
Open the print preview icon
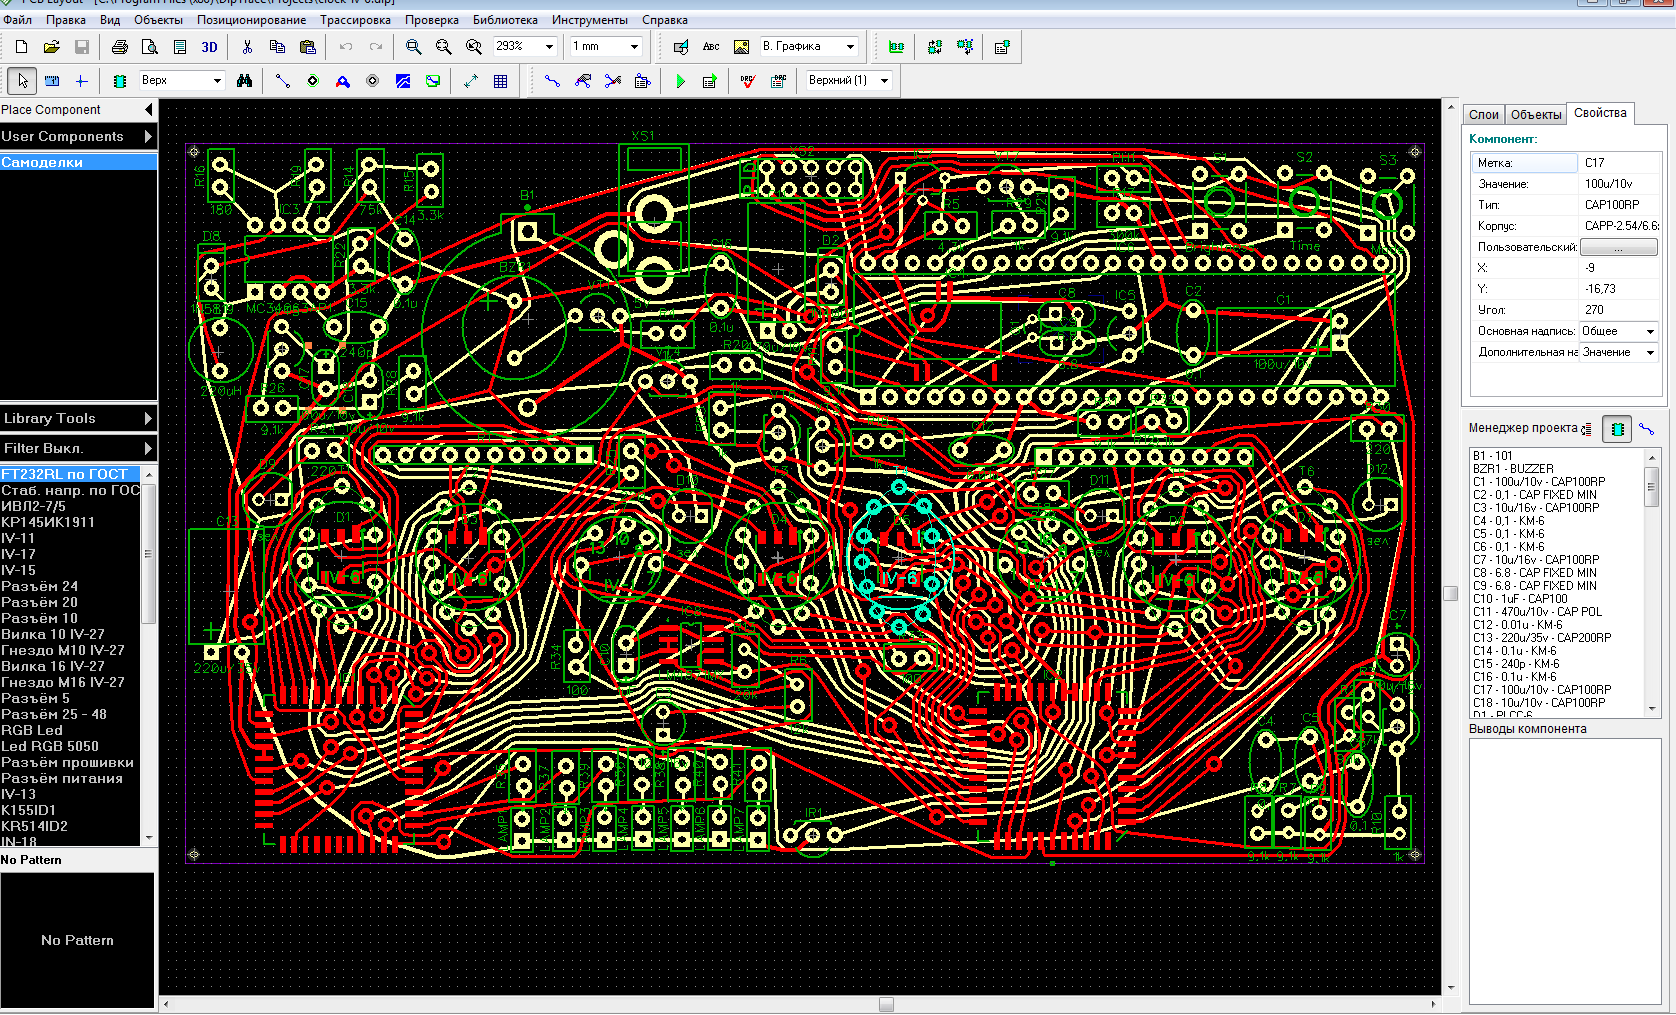[150, 47]
